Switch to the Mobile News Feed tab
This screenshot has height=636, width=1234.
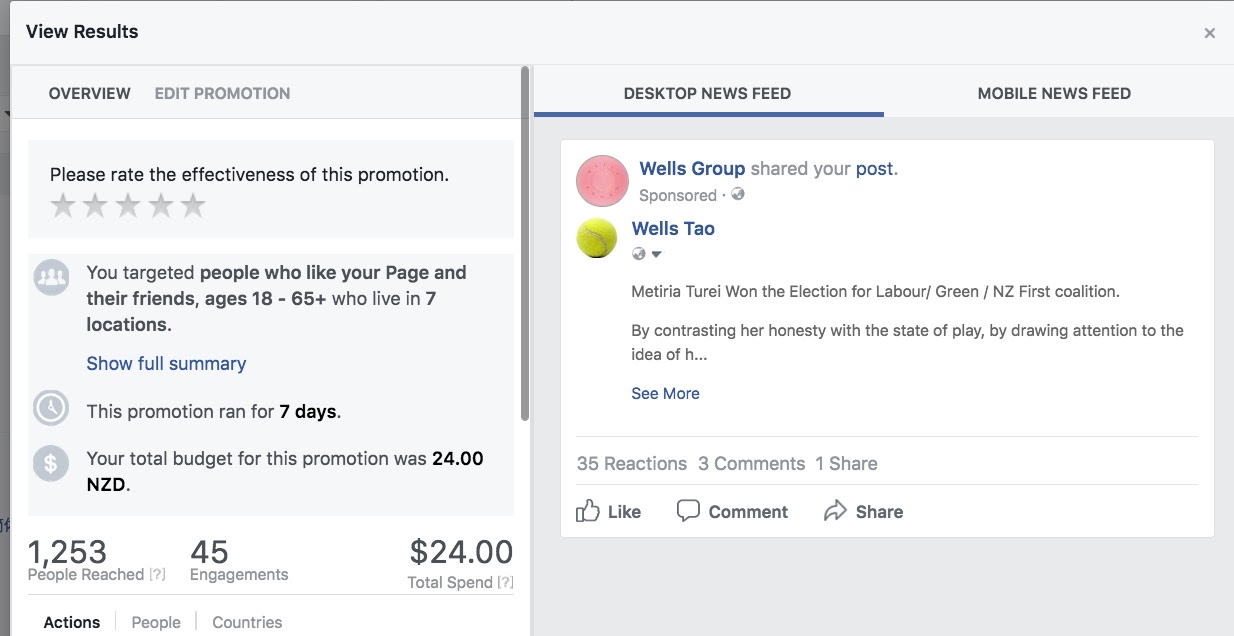(x=1054, y=93)
